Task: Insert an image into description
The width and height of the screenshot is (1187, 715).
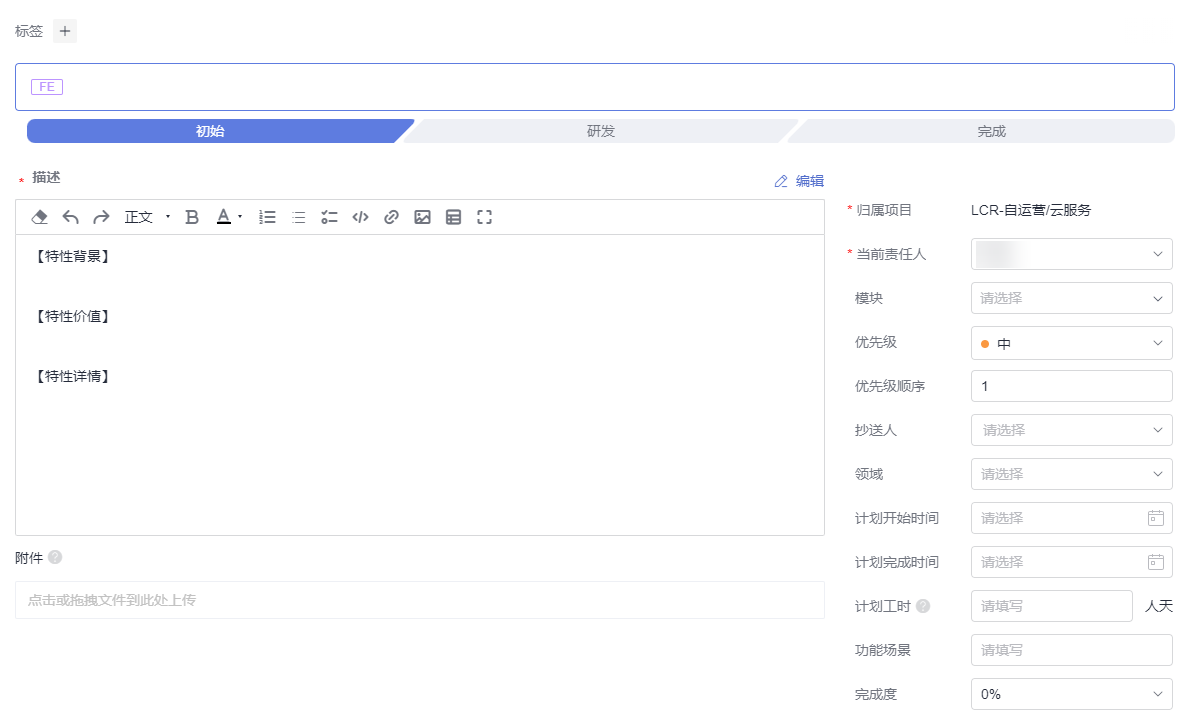Action: [422, 217]
